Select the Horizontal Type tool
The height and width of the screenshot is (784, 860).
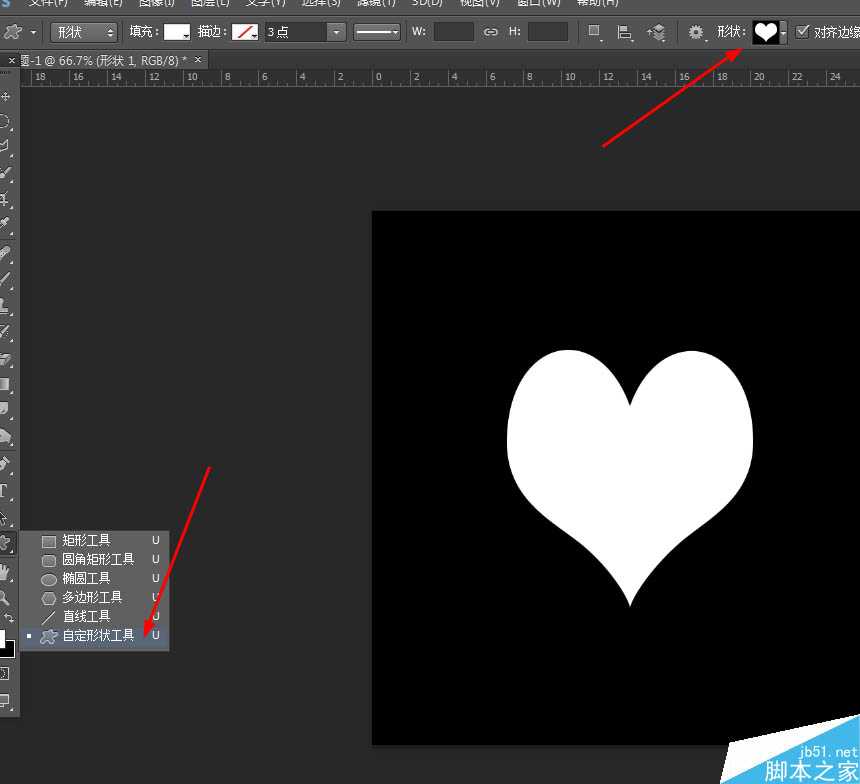(x=5, y=491)
